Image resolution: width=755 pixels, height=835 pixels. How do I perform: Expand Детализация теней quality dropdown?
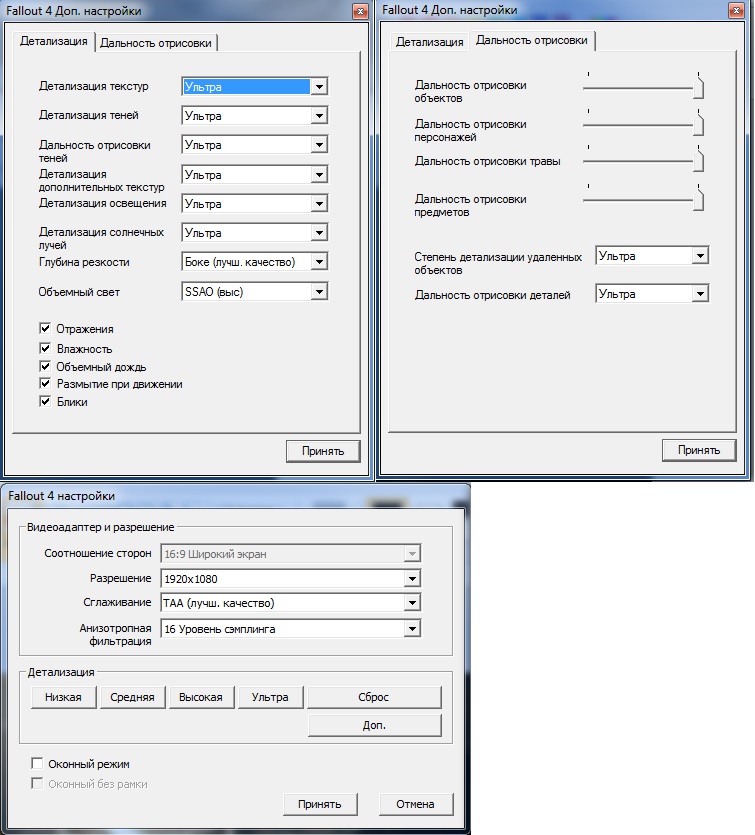pyautogui.click(x=255, y=116)
